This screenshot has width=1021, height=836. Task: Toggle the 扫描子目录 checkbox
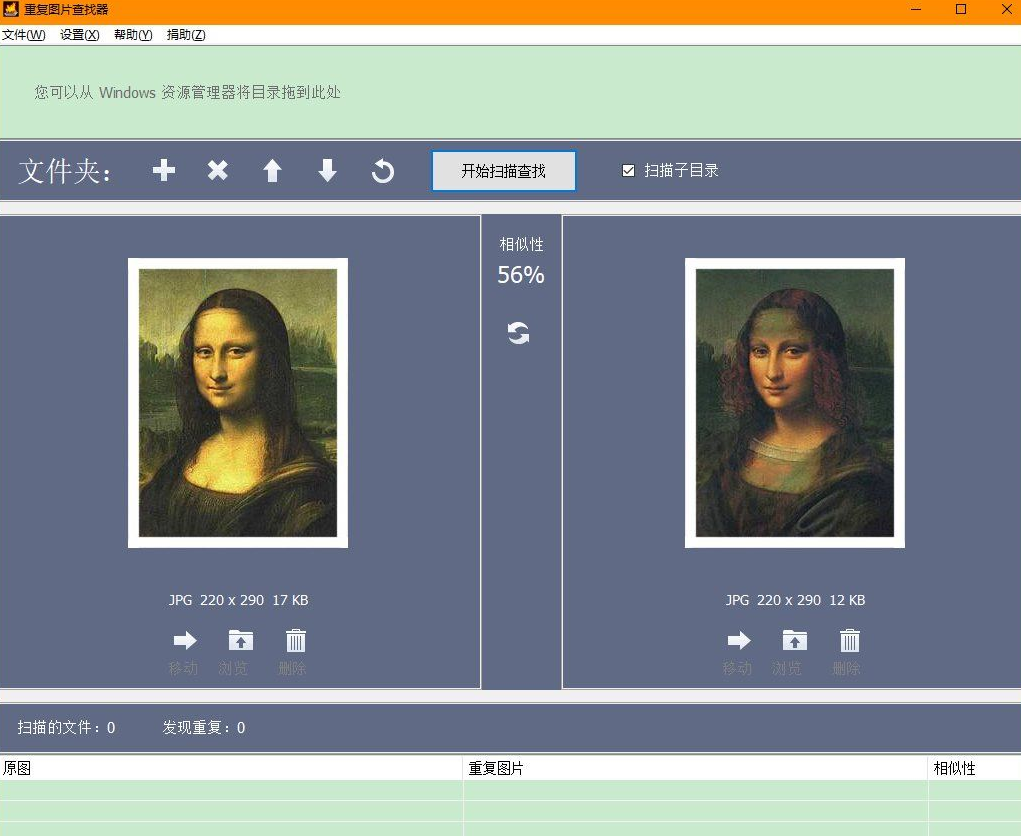tap(629, 171)
